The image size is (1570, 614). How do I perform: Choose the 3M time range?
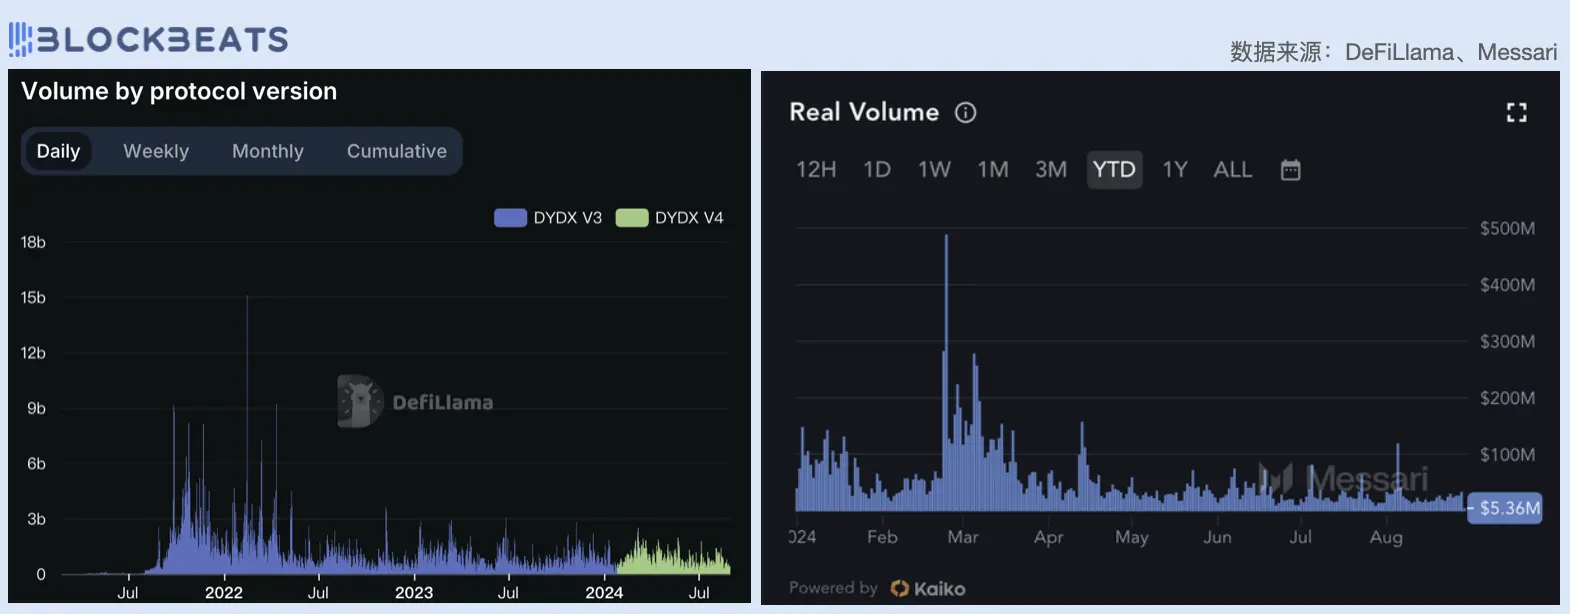pyautogui.click(x=1050, y=170)
